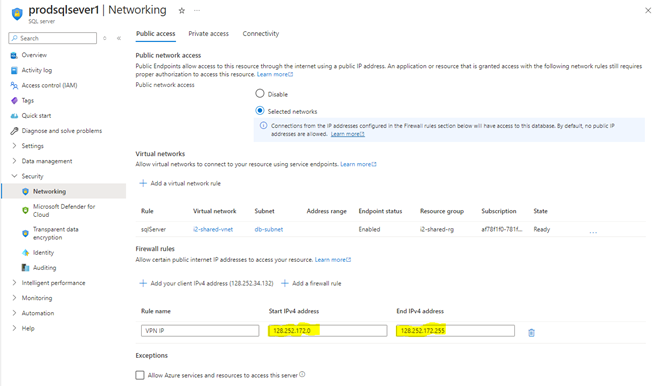Select Networking in the Security section

[x=49, y=192]
